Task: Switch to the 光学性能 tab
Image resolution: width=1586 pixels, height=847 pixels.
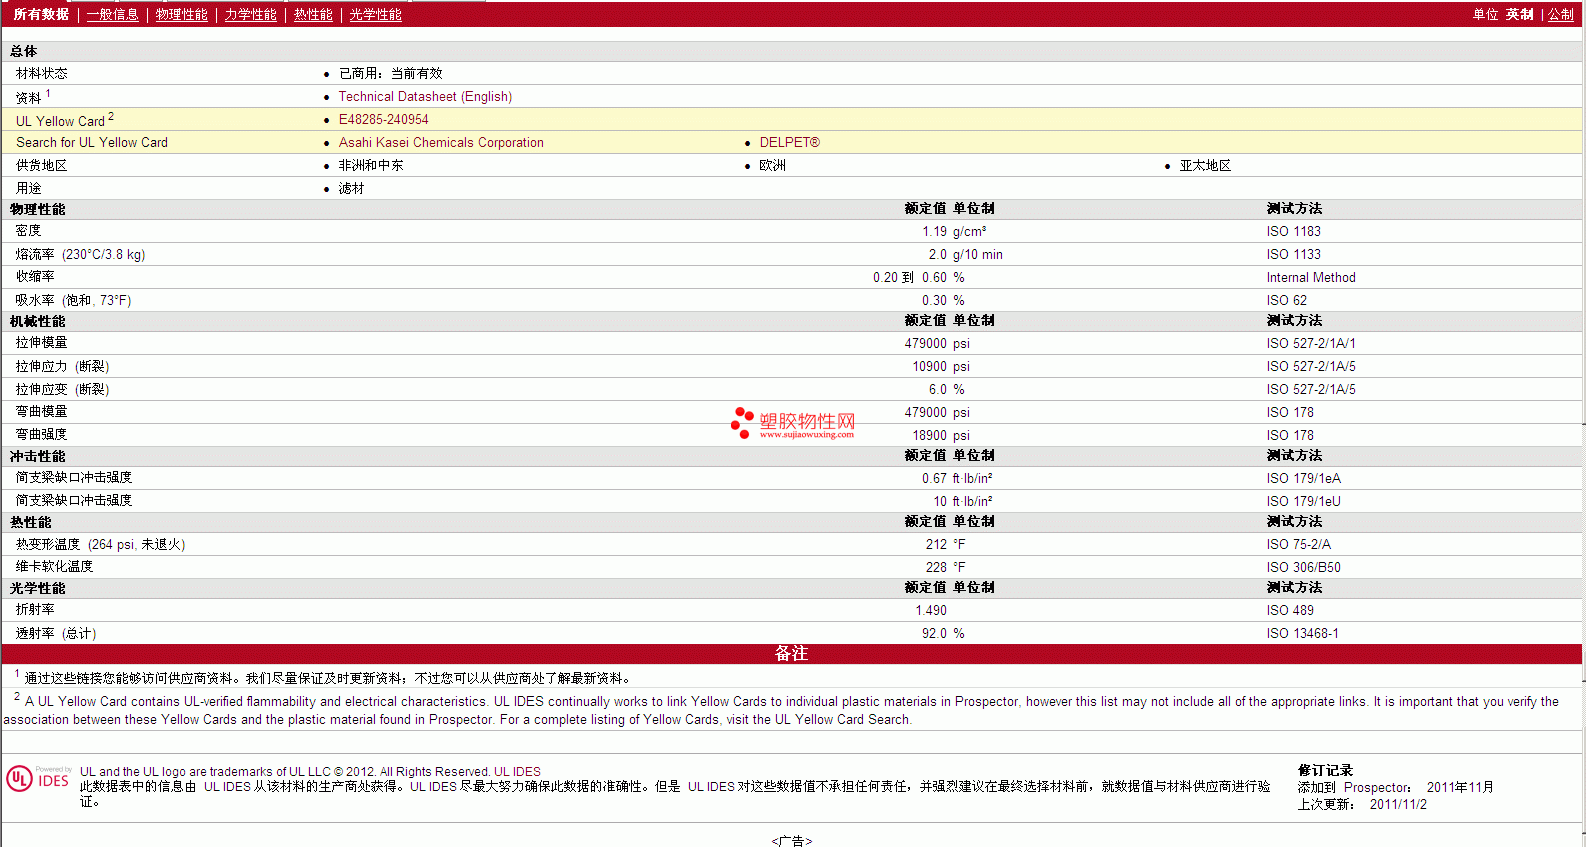Action: 376,14
